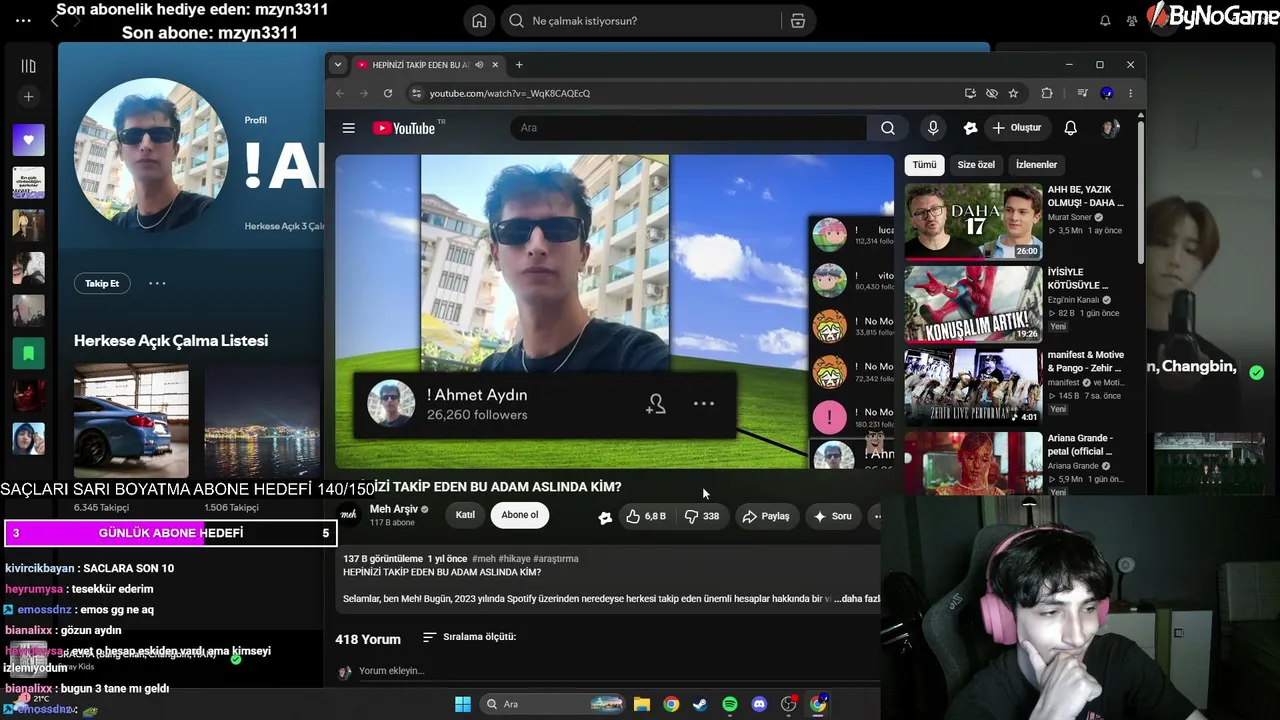Open Chrome profile avatar
The height and width of the screenshot is (720, 1280).
(x=1106, y=93)
